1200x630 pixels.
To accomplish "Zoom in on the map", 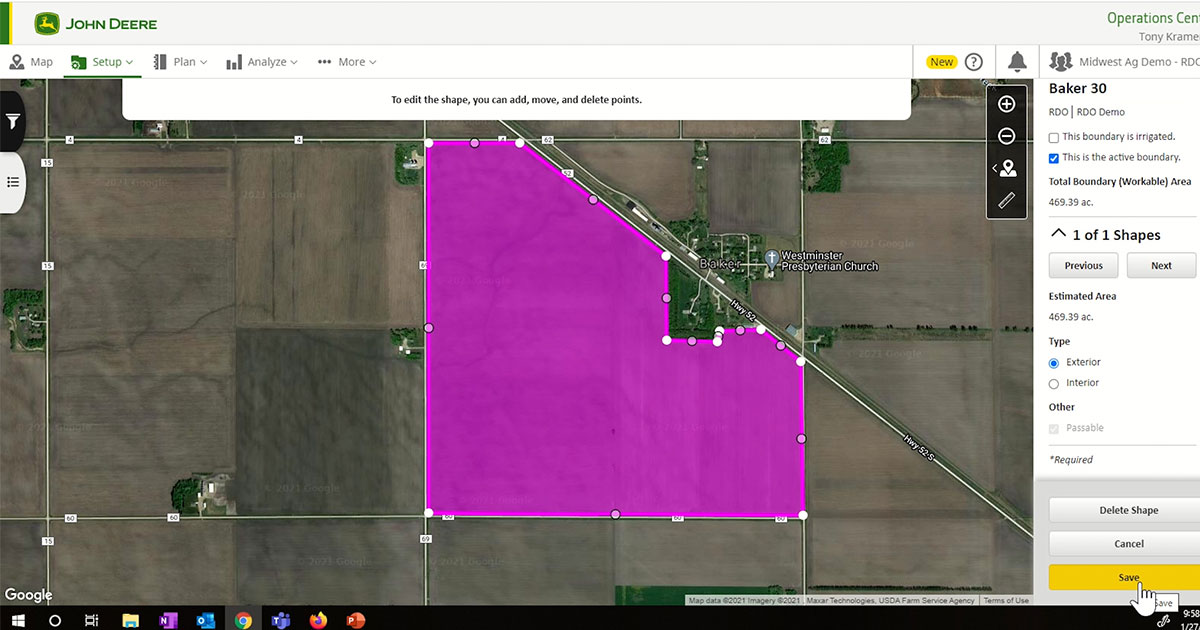I will (x=1007, y=103).
